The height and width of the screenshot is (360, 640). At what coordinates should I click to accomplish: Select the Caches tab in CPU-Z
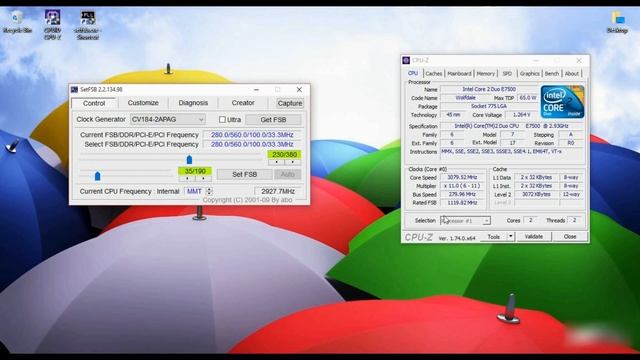click(433, 73)
